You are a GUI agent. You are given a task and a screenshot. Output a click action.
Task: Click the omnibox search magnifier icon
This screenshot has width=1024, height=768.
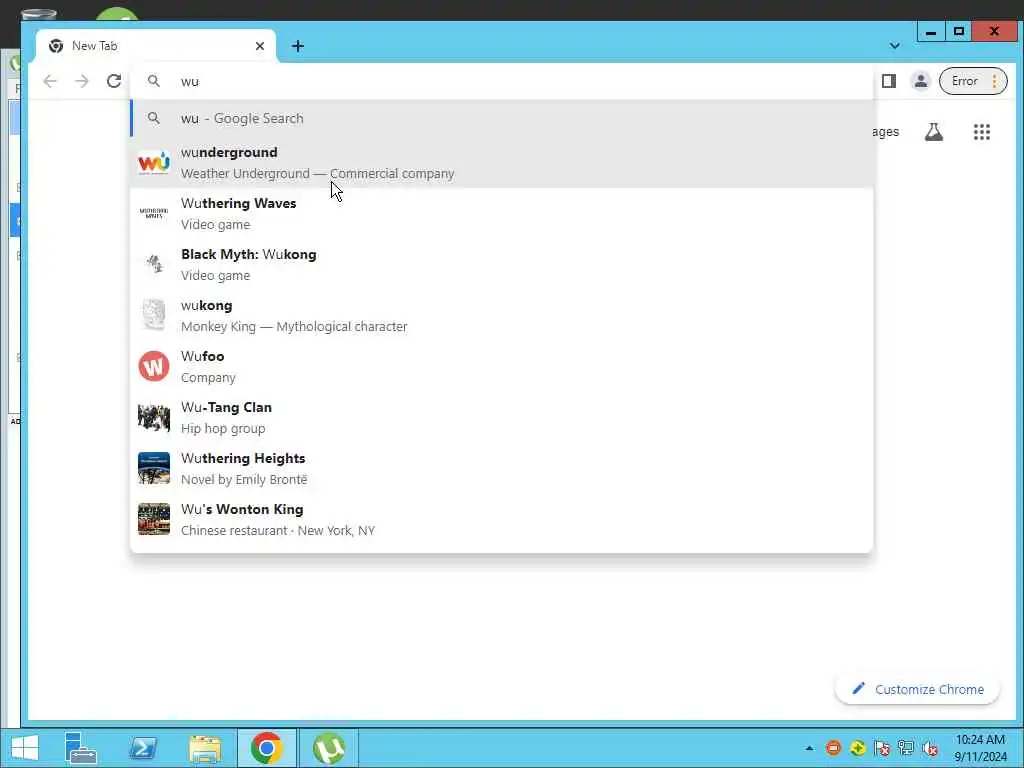[x=153, y=81]
